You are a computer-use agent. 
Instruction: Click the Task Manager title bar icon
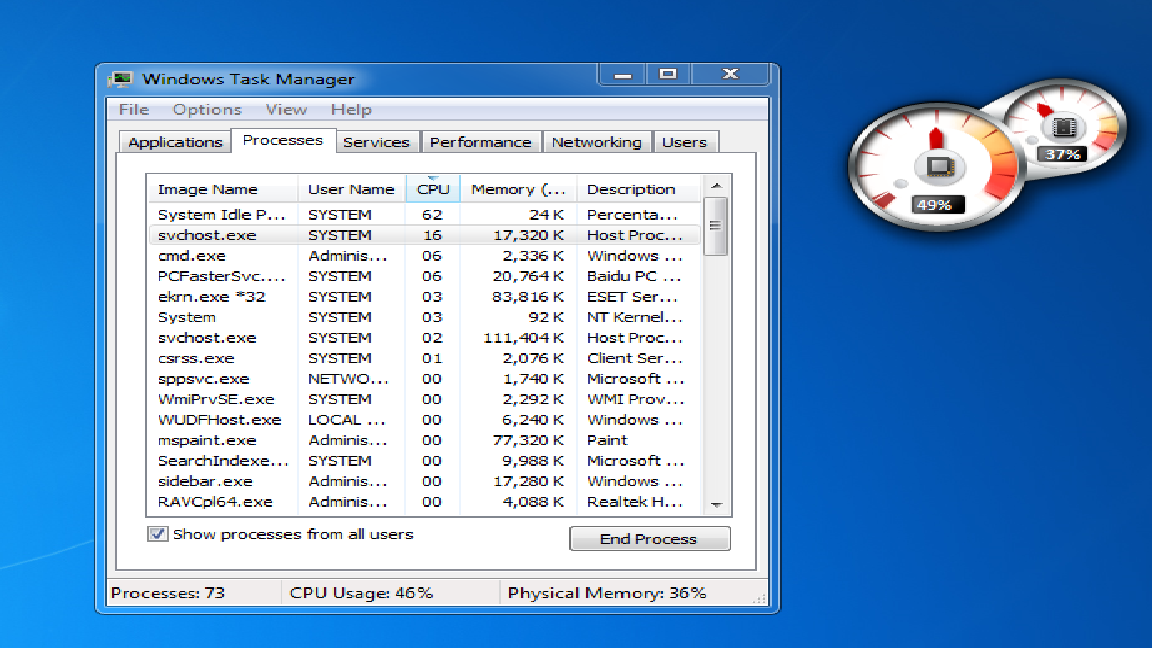tap(120, 79)
